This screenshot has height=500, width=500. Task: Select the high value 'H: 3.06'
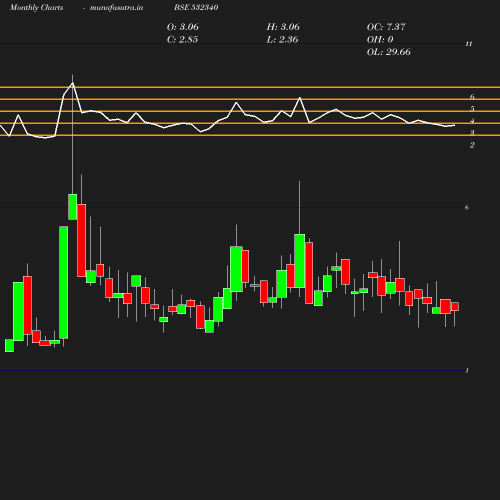click(283, 27)
